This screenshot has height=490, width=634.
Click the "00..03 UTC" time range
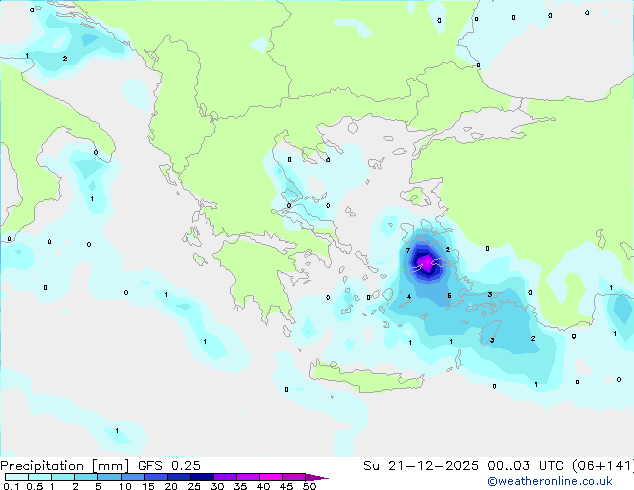[x=525, y=466]
